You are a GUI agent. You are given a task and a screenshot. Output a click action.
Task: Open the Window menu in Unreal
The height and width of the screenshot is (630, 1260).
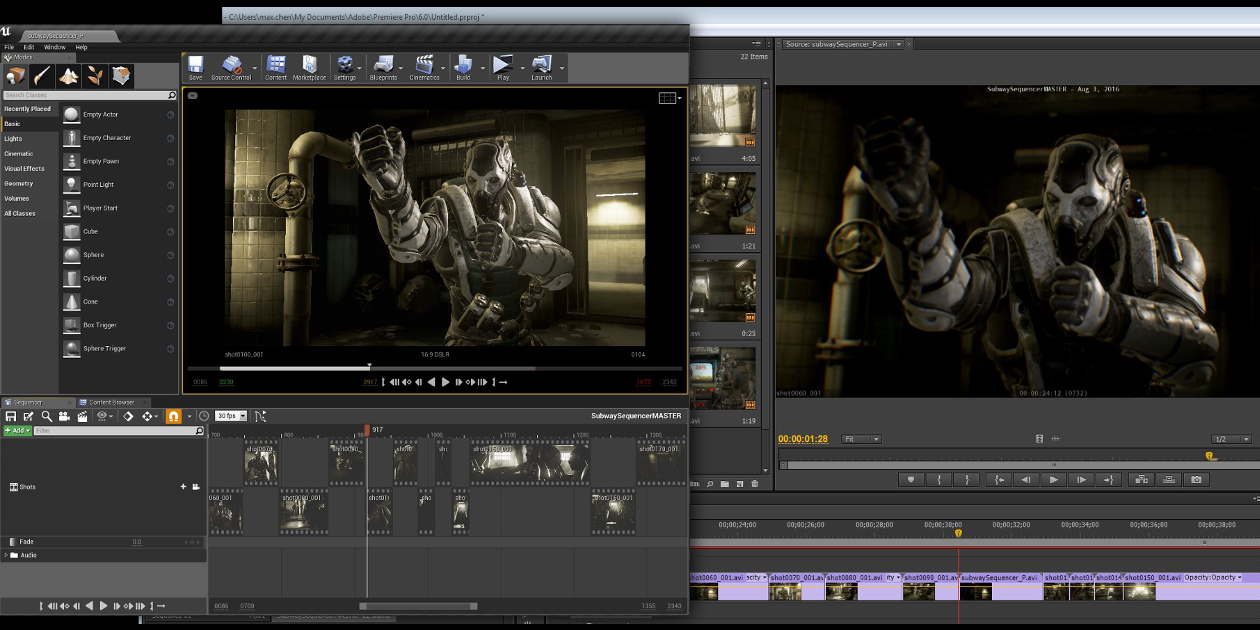(55, 45)
